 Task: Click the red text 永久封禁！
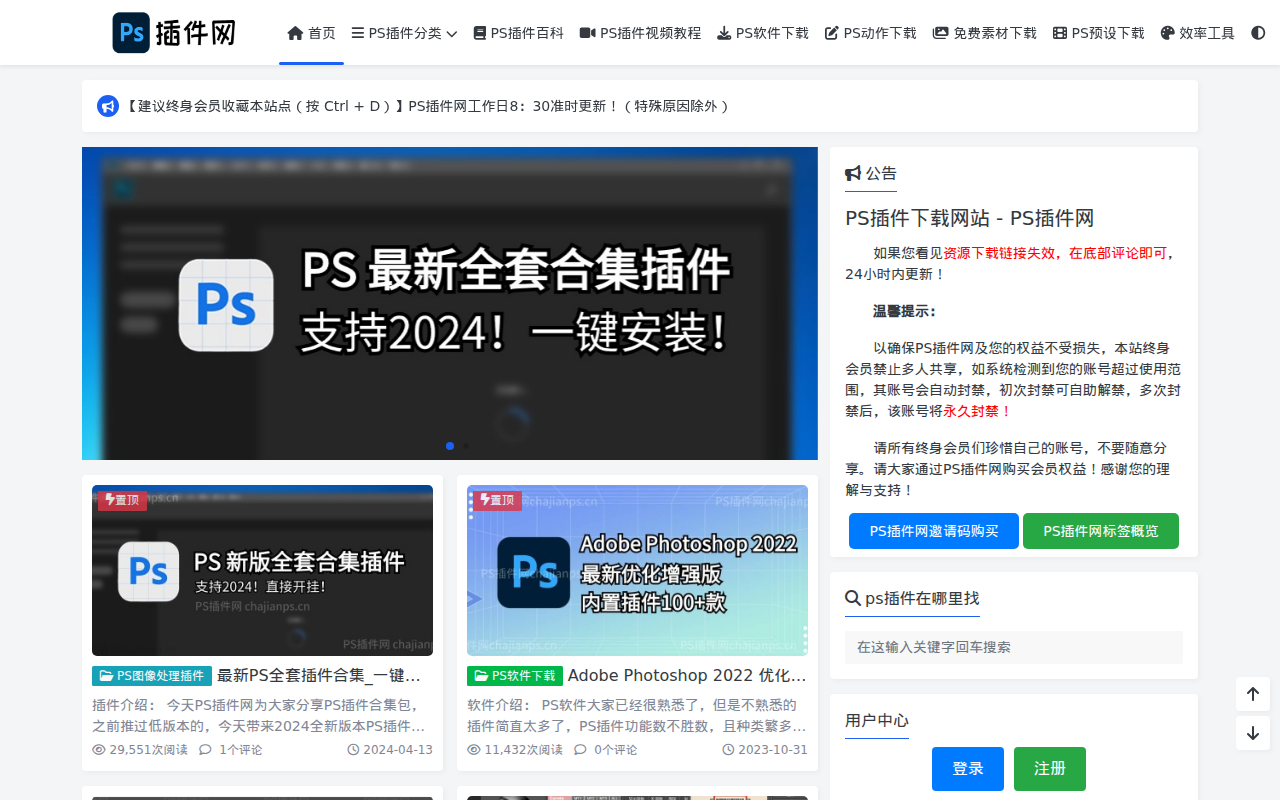point(978,411)
